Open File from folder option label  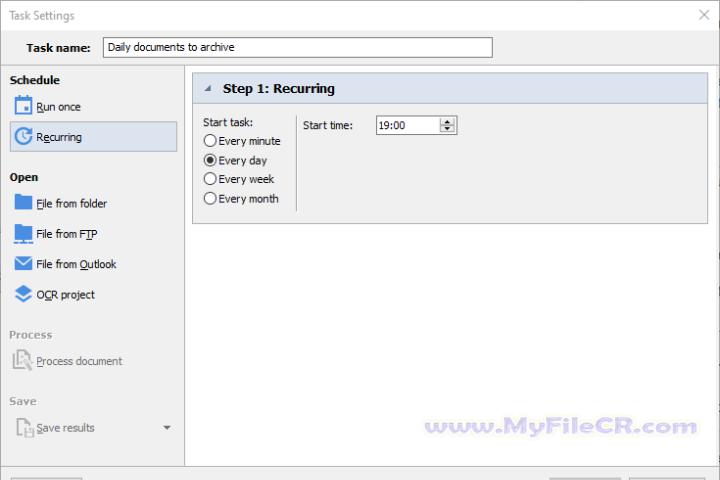click(72, 203)
